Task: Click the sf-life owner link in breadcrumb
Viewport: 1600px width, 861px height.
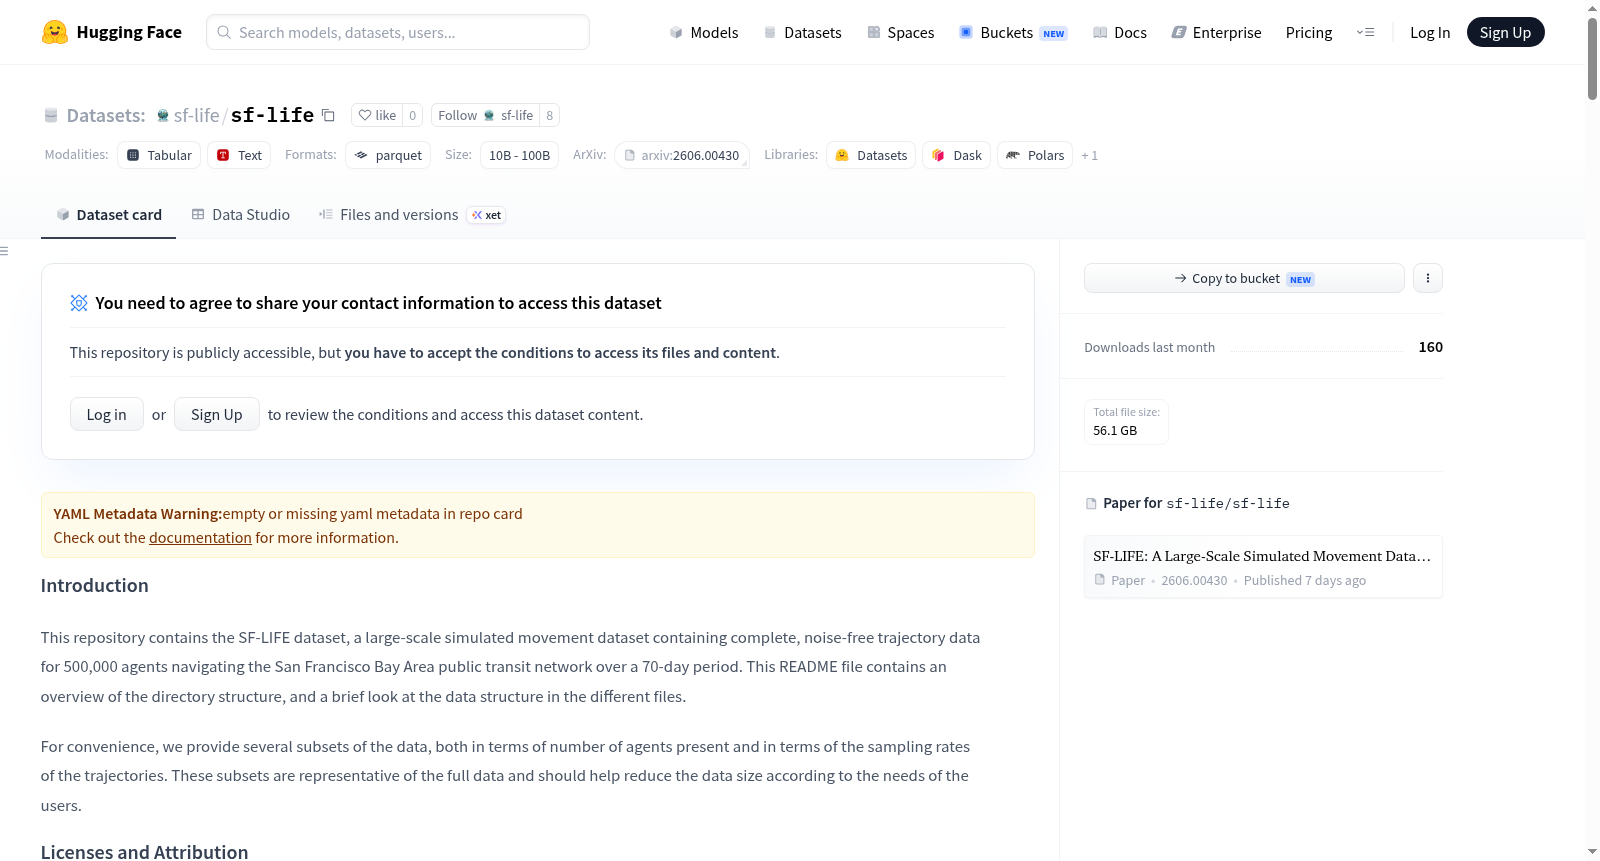Action: tap(196, 115)
